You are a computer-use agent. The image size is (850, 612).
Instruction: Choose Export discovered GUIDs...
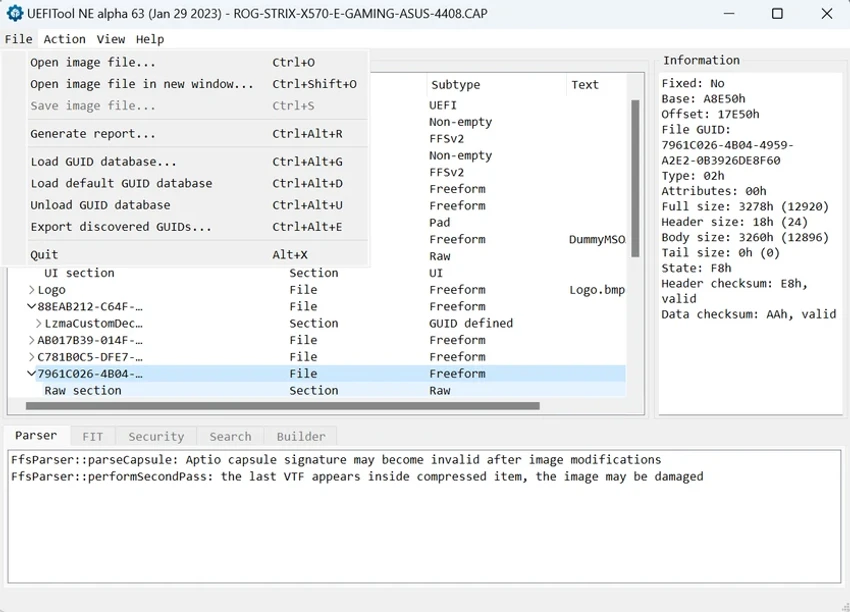point(198,227)
